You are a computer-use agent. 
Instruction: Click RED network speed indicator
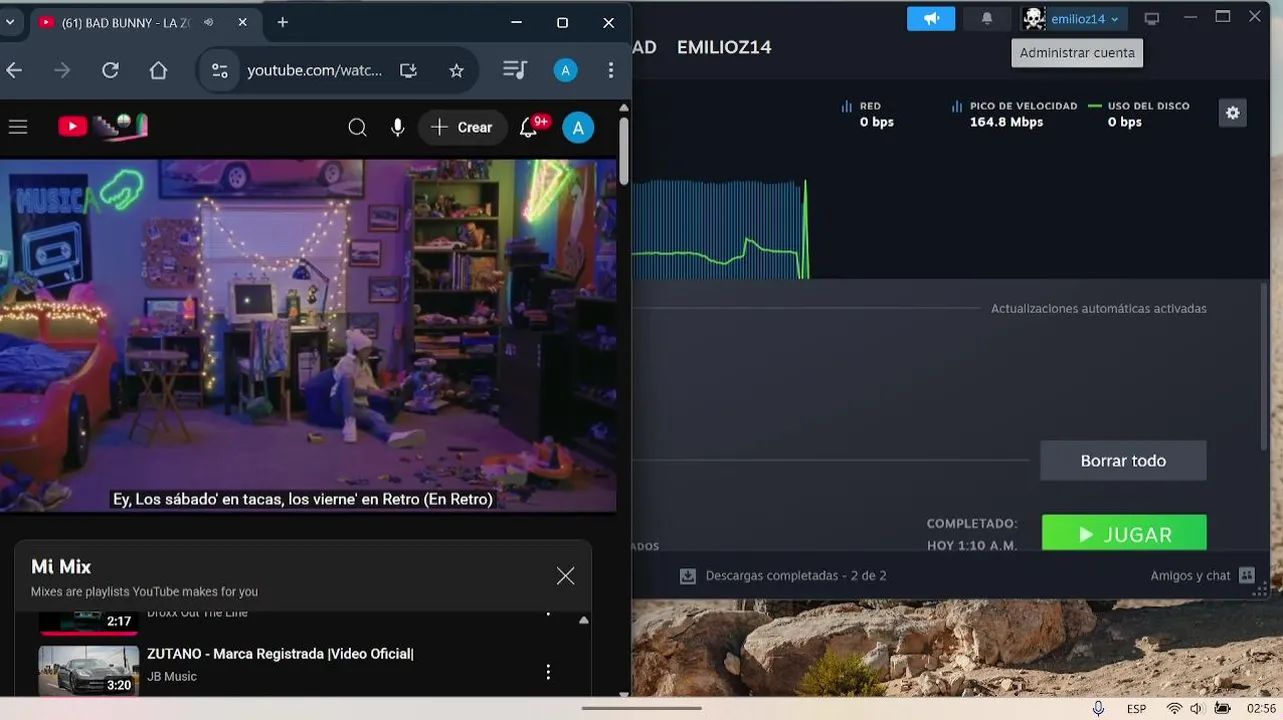868,114
